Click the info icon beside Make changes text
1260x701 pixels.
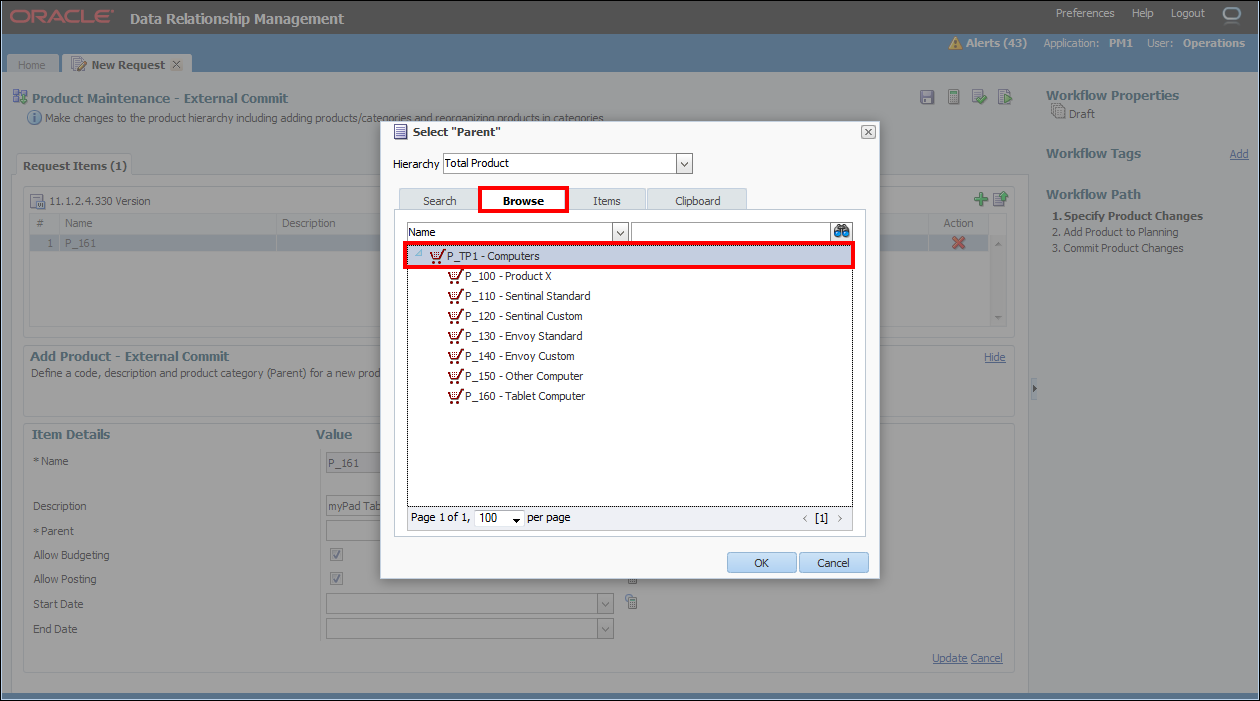[34, 118]
